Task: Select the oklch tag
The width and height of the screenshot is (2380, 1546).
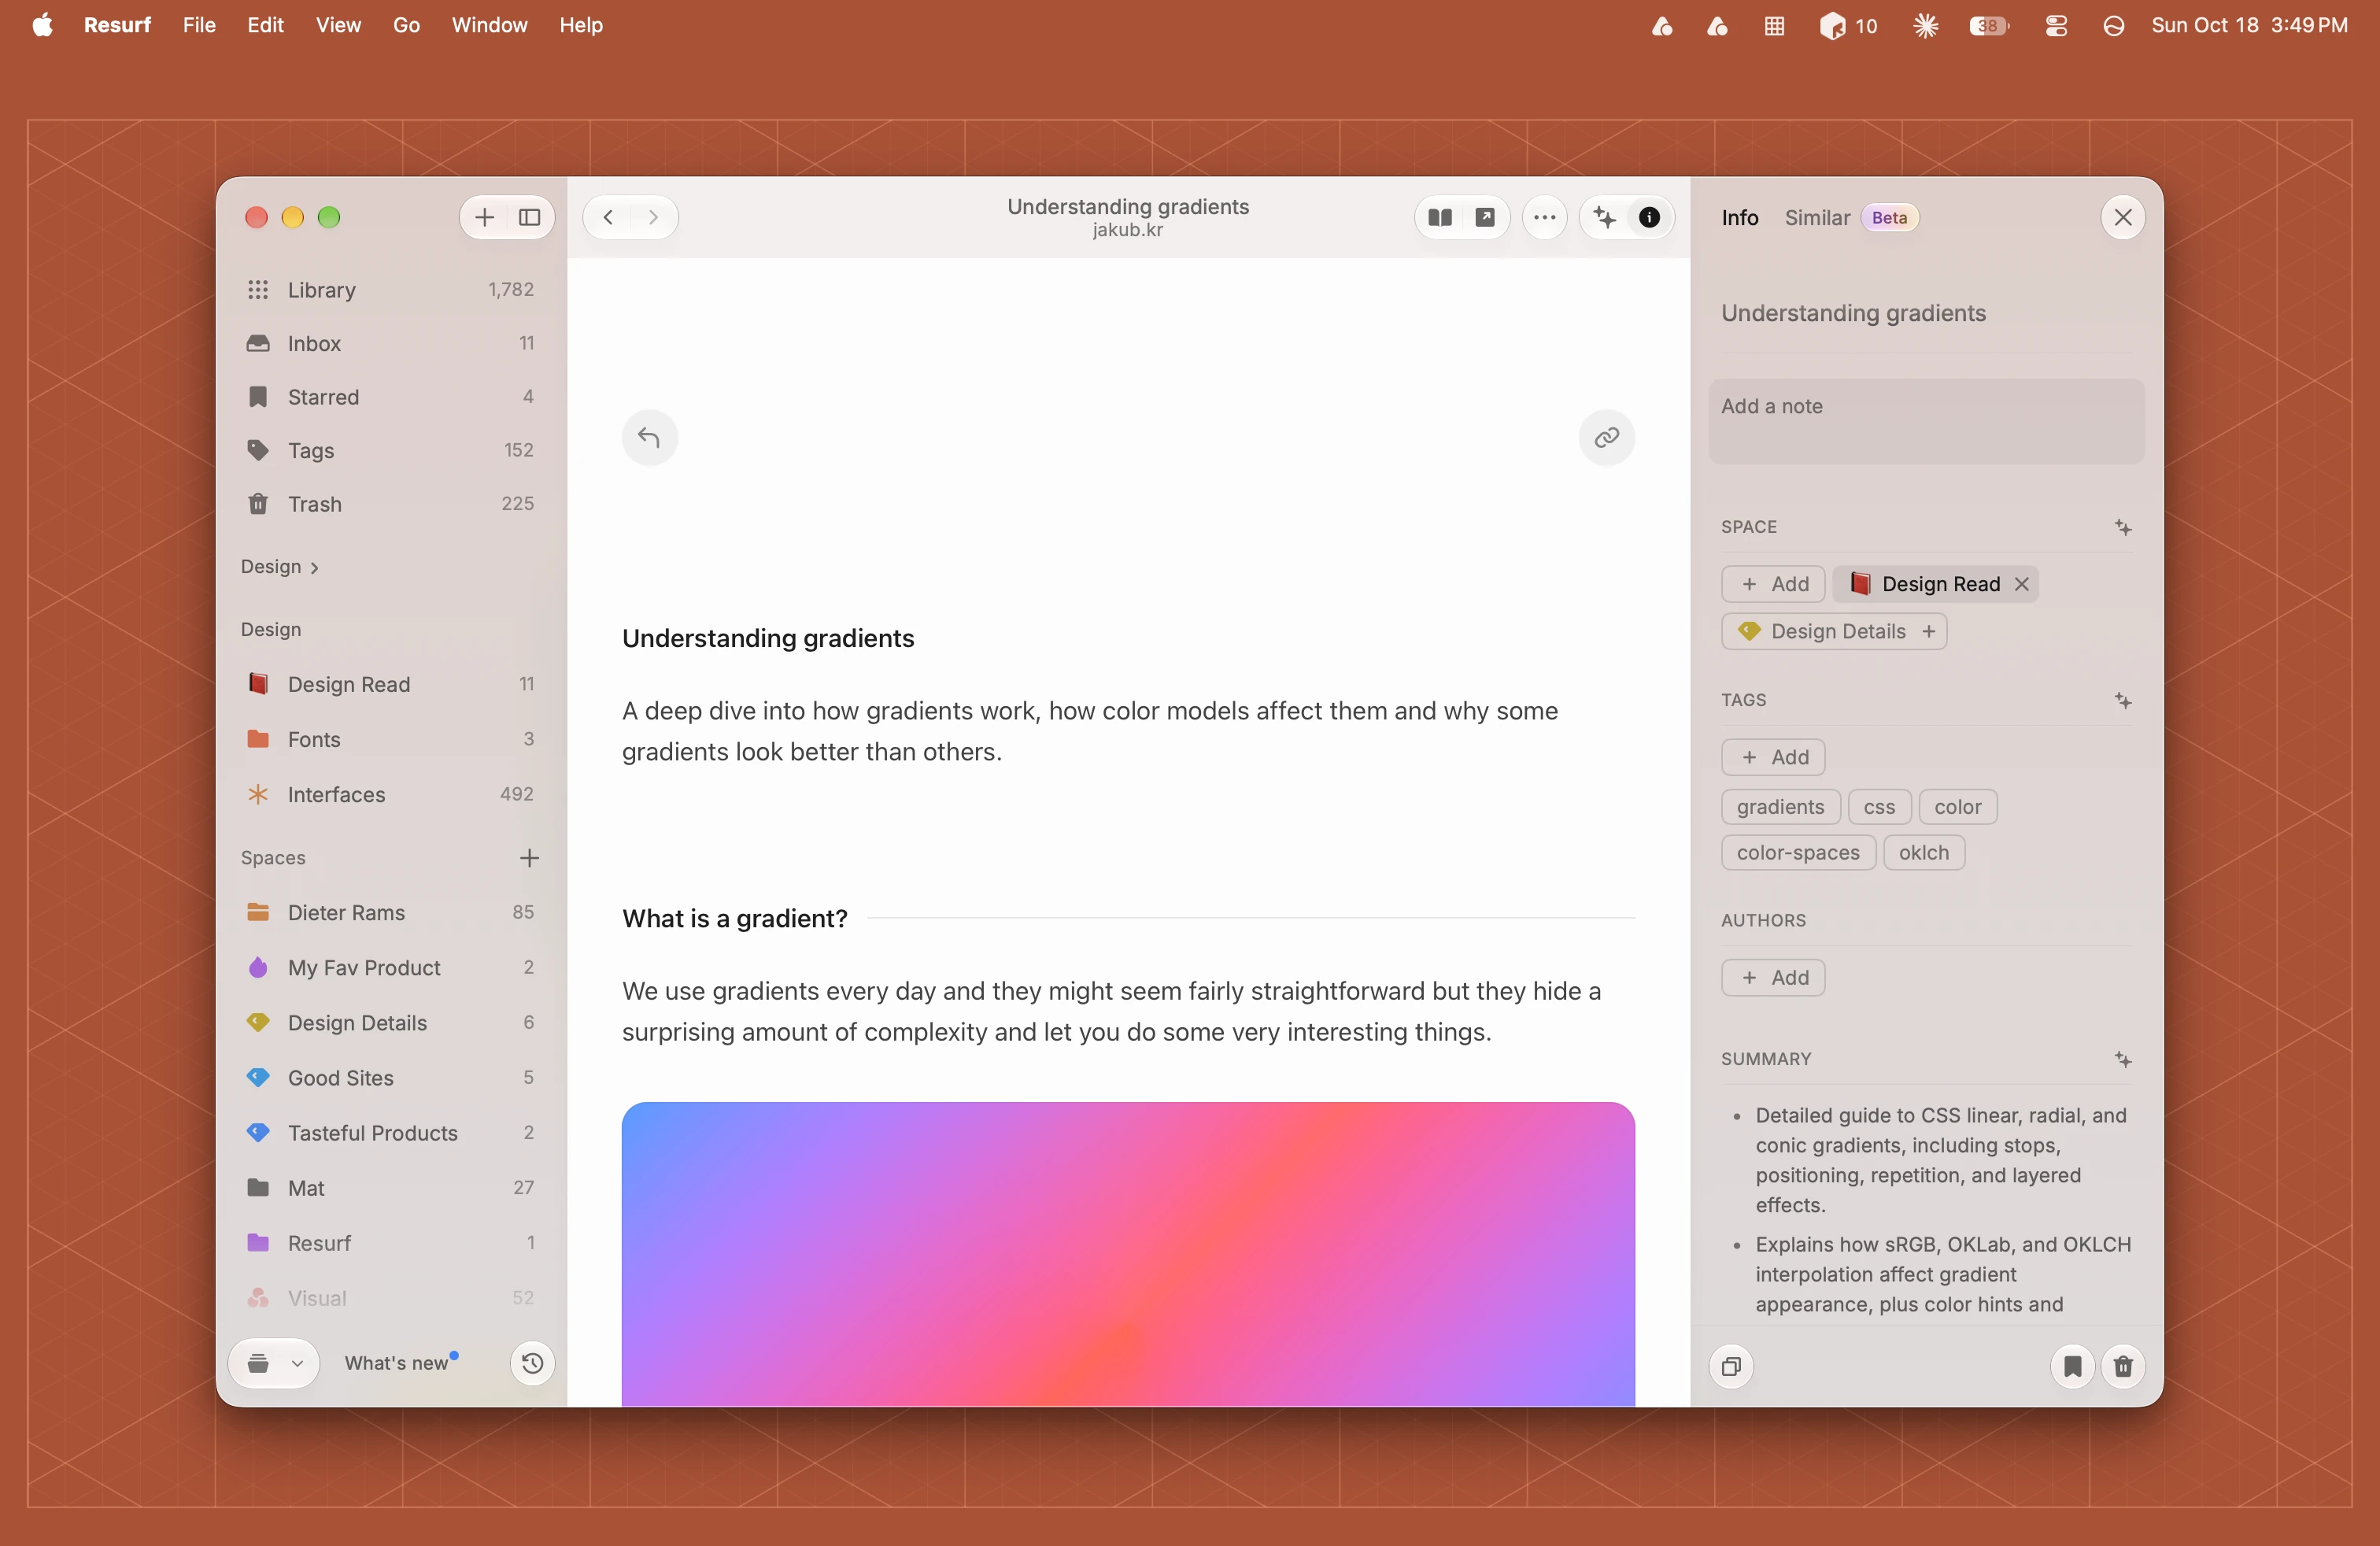Action: tap(1923, 853)
